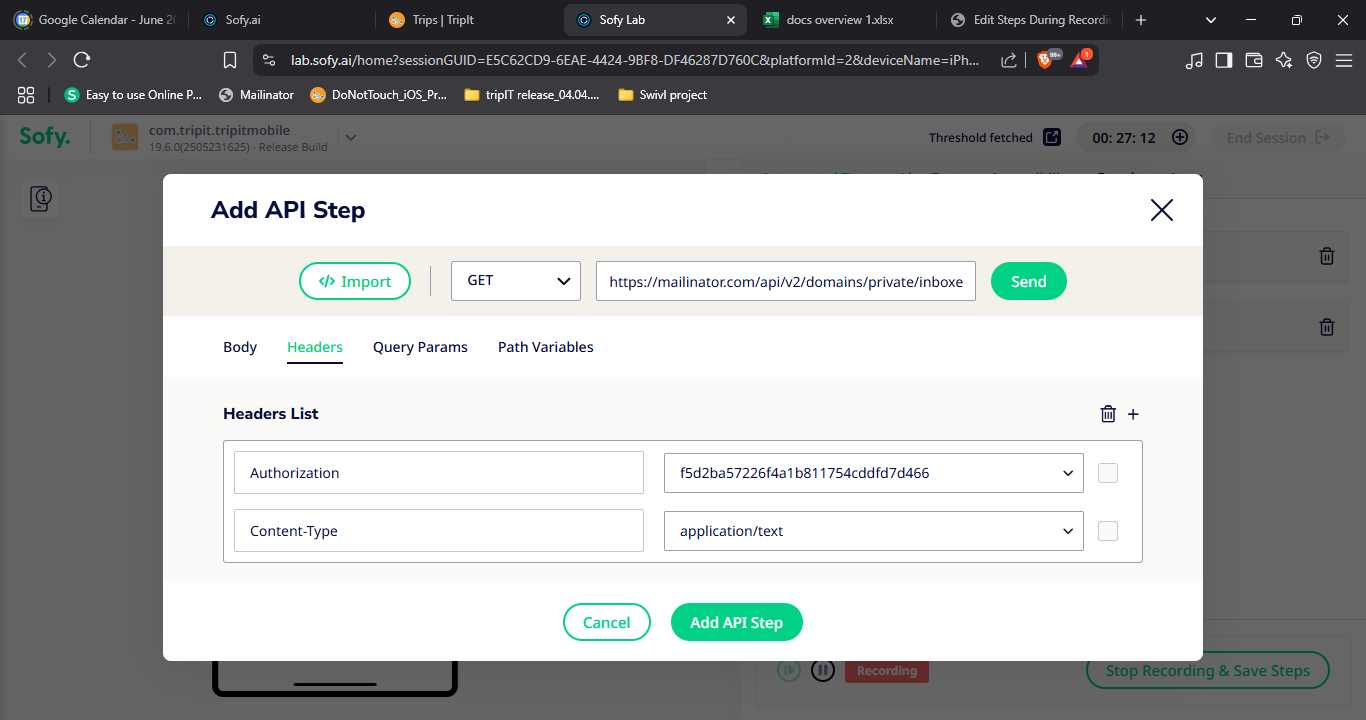Switch to the Body tab
The width and height of the screenshot is (1366, 720).
[x=240, y=347]
